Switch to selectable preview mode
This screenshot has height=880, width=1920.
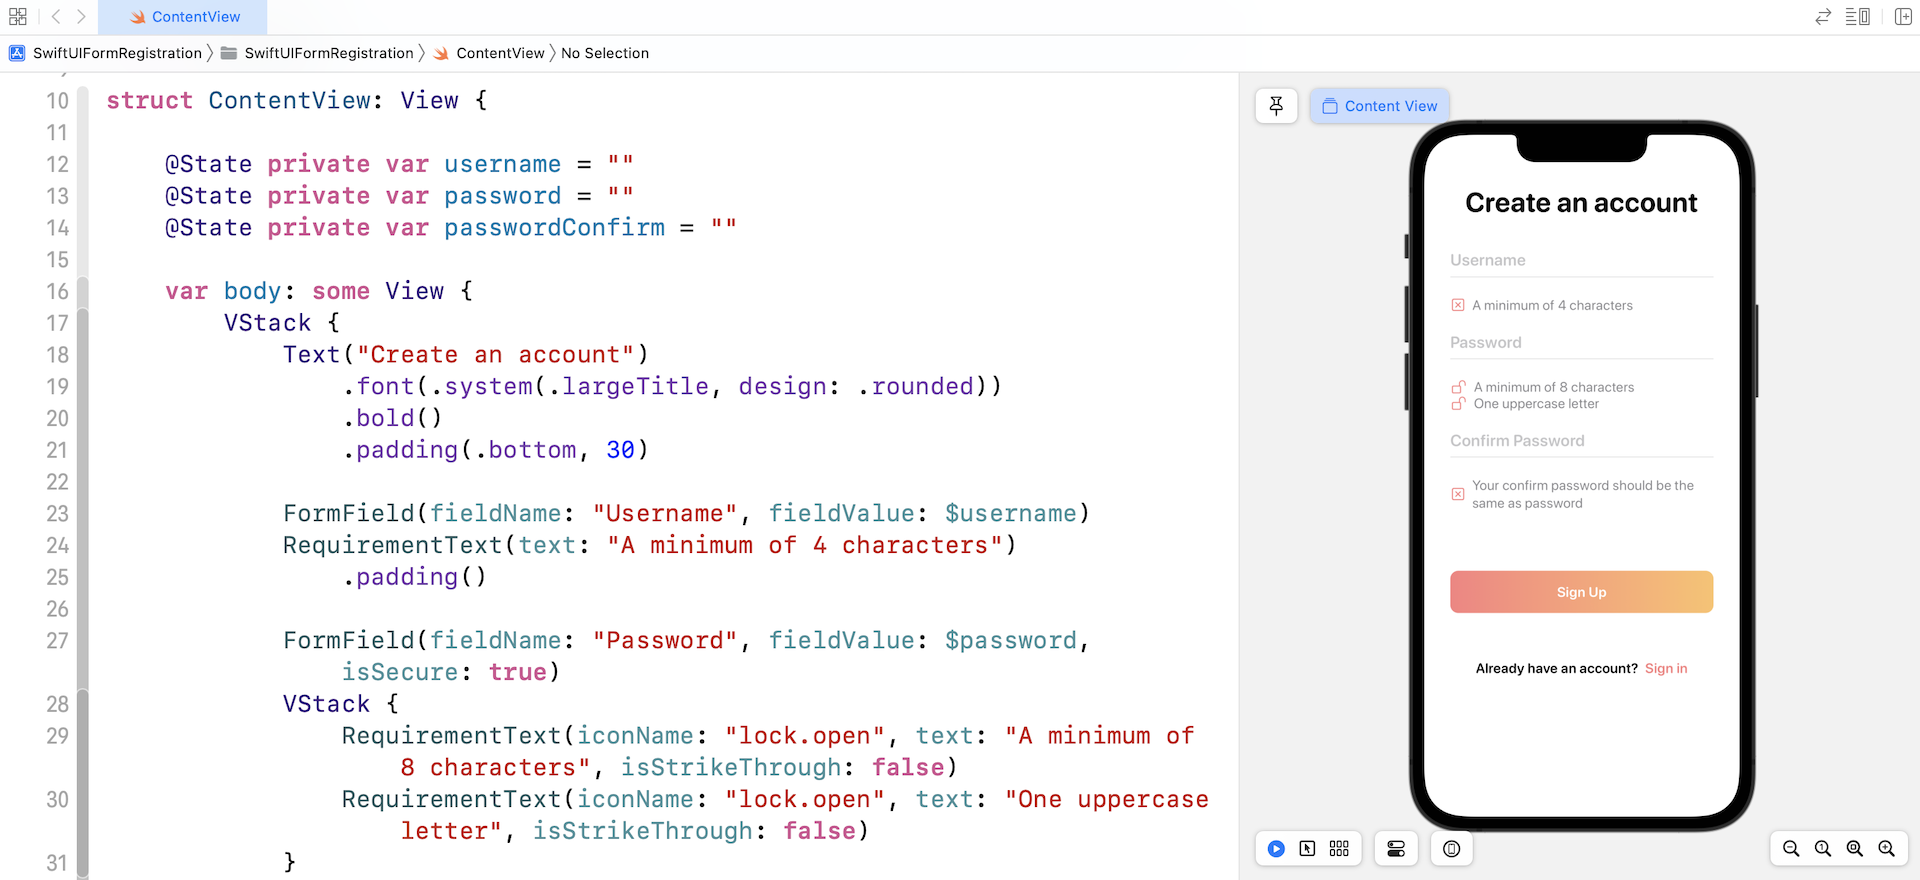[x=1307, y=849]
